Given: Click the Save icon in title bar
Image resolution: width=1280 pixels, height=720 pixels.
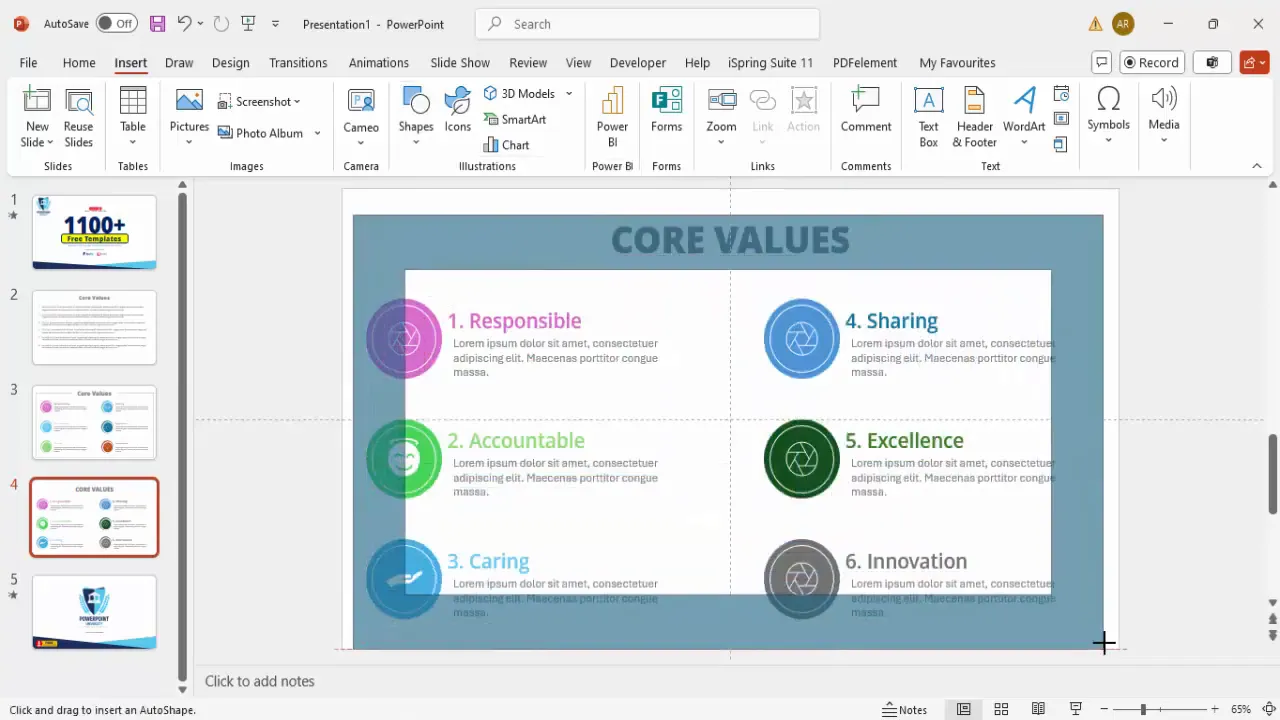Looking at the screenshot, I should [x=157, y=23].
